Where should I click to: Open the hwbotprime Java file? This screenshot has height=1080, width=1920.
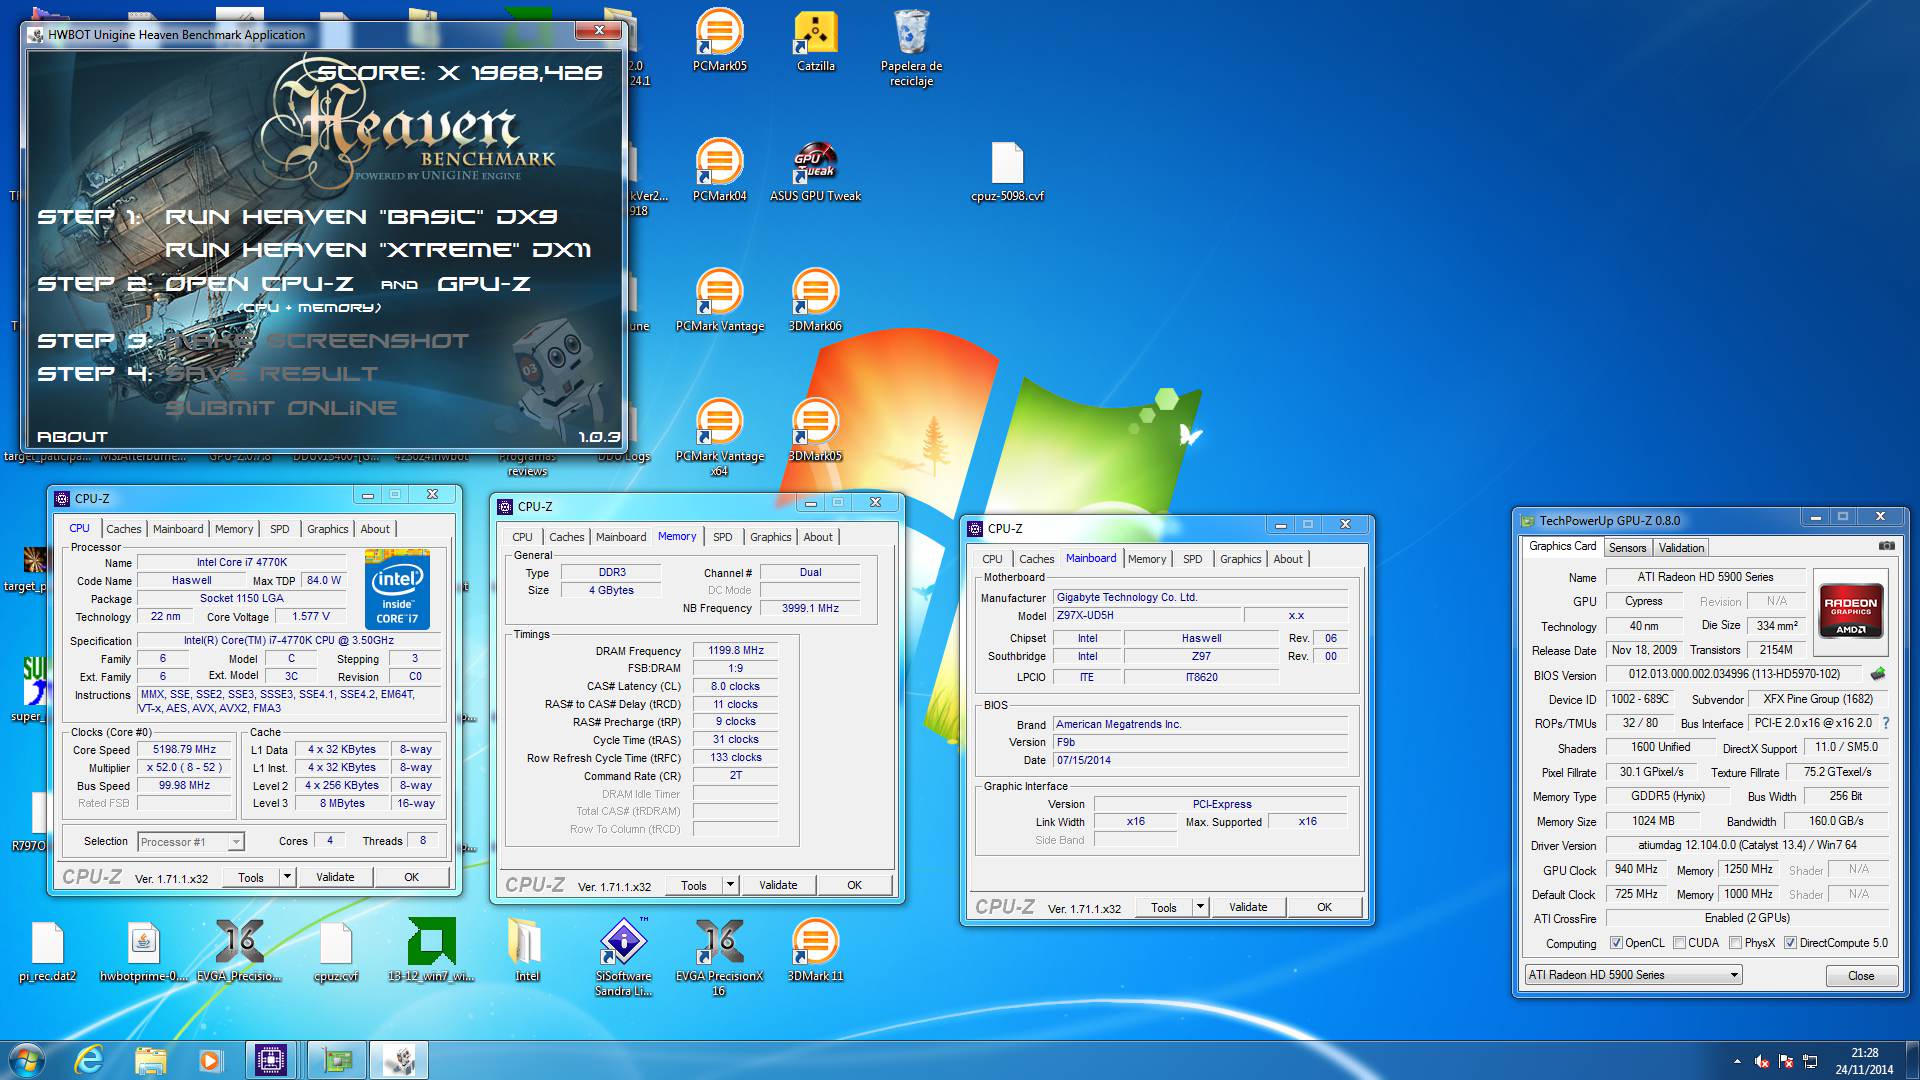(x=143, y=950)
